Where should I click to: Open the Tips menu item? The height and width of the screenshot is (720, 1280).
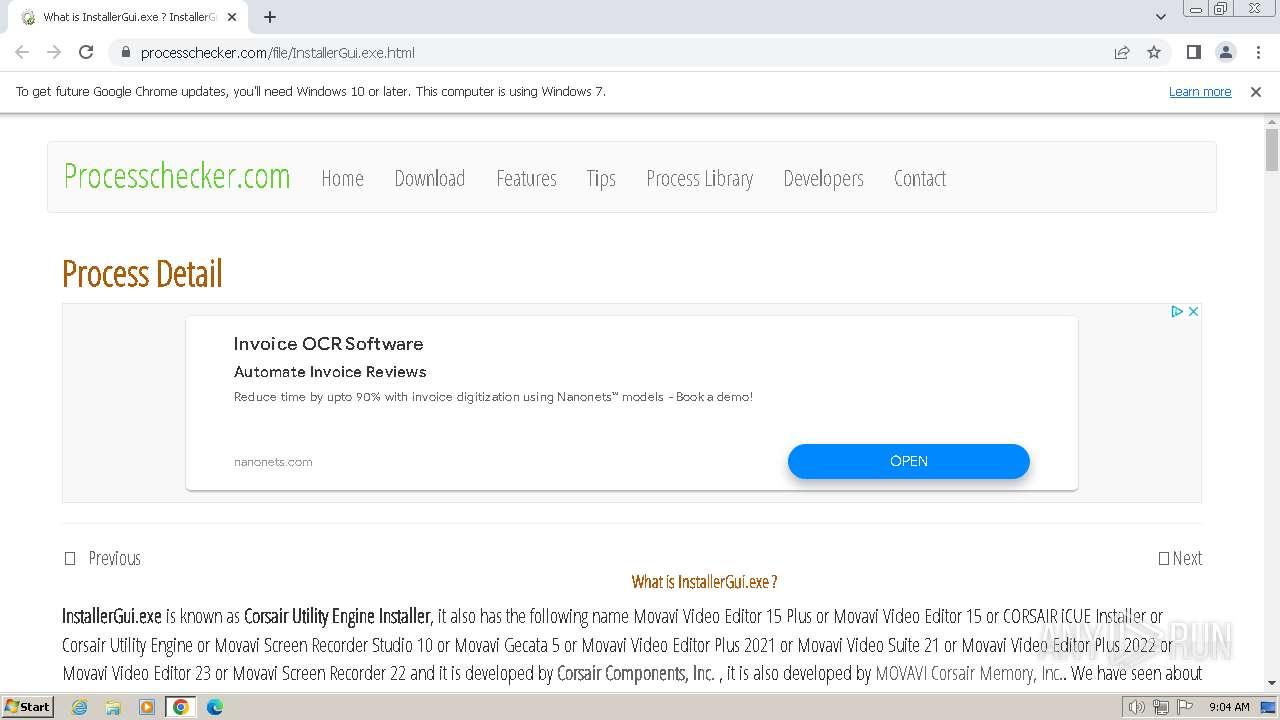(x=601, y=178)
